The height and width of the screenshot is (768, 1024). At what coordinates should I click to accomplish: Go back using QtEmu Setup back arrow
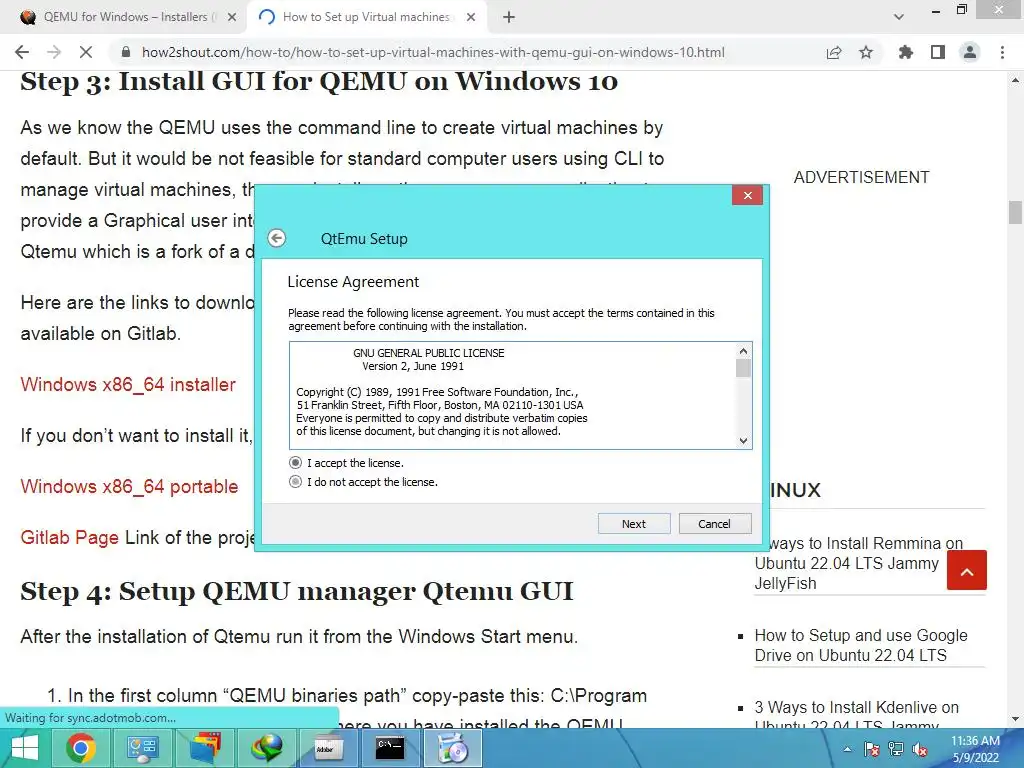277,238
